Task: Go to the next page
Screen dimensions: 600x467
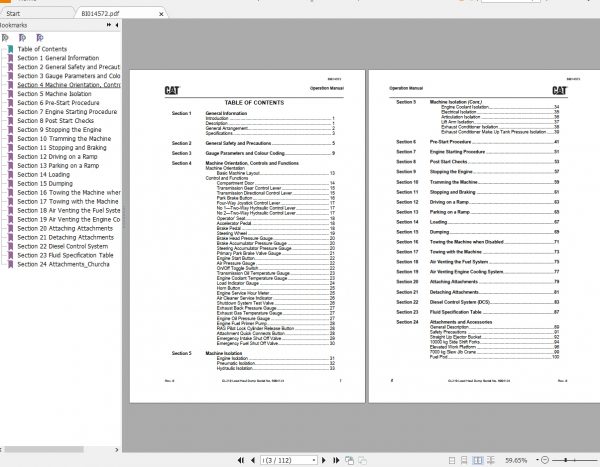Action: [x=324, y=460]
